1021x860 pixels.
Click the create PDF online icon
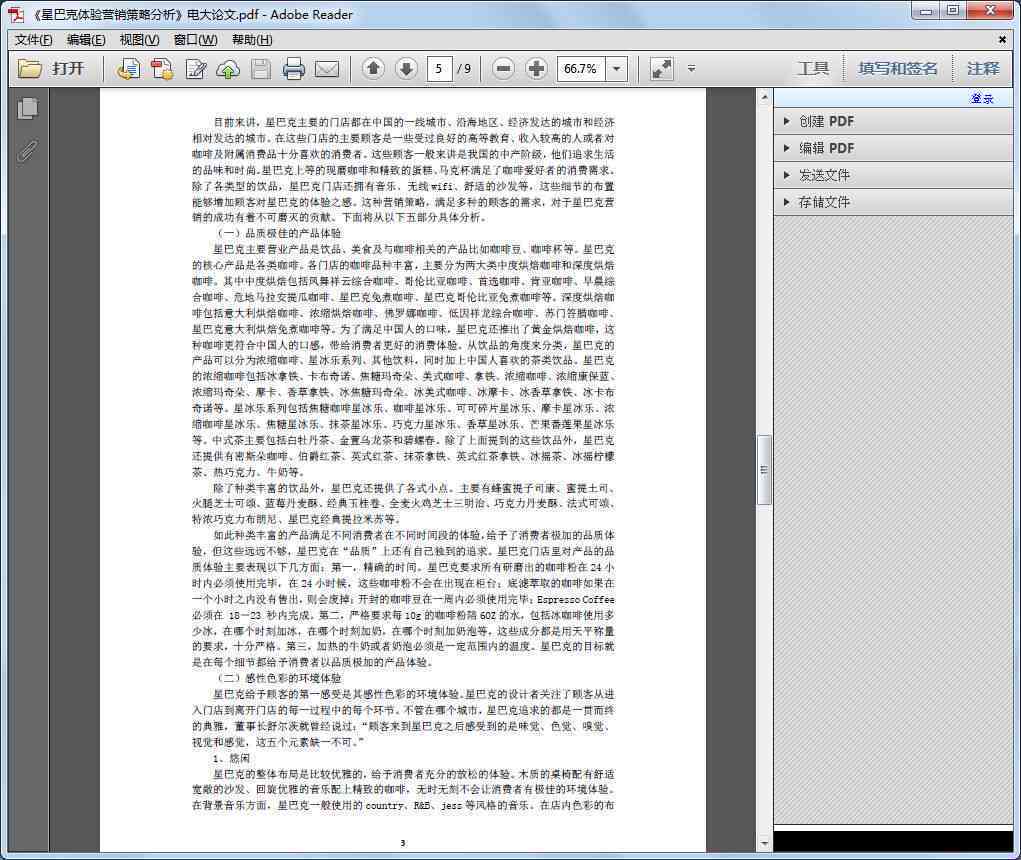click(x=128, y=68)
